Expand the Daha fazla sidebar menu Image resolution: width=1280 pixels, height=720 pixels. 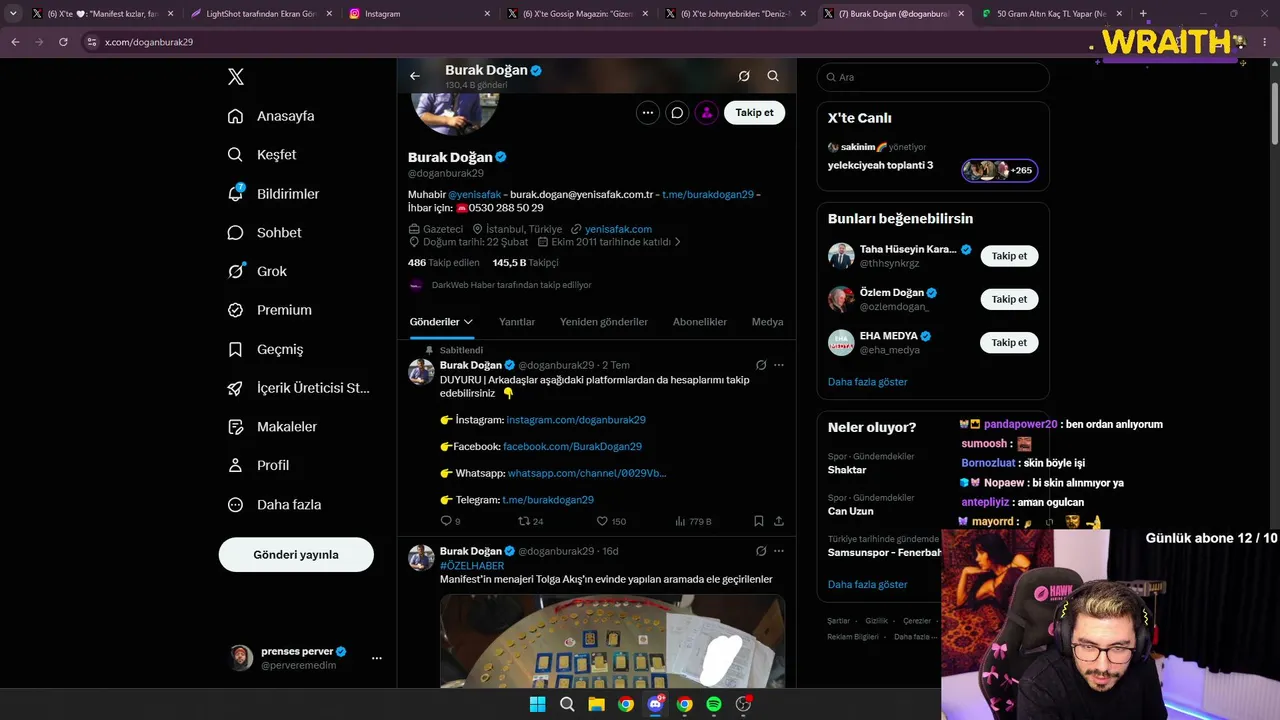tap(274, 505)
